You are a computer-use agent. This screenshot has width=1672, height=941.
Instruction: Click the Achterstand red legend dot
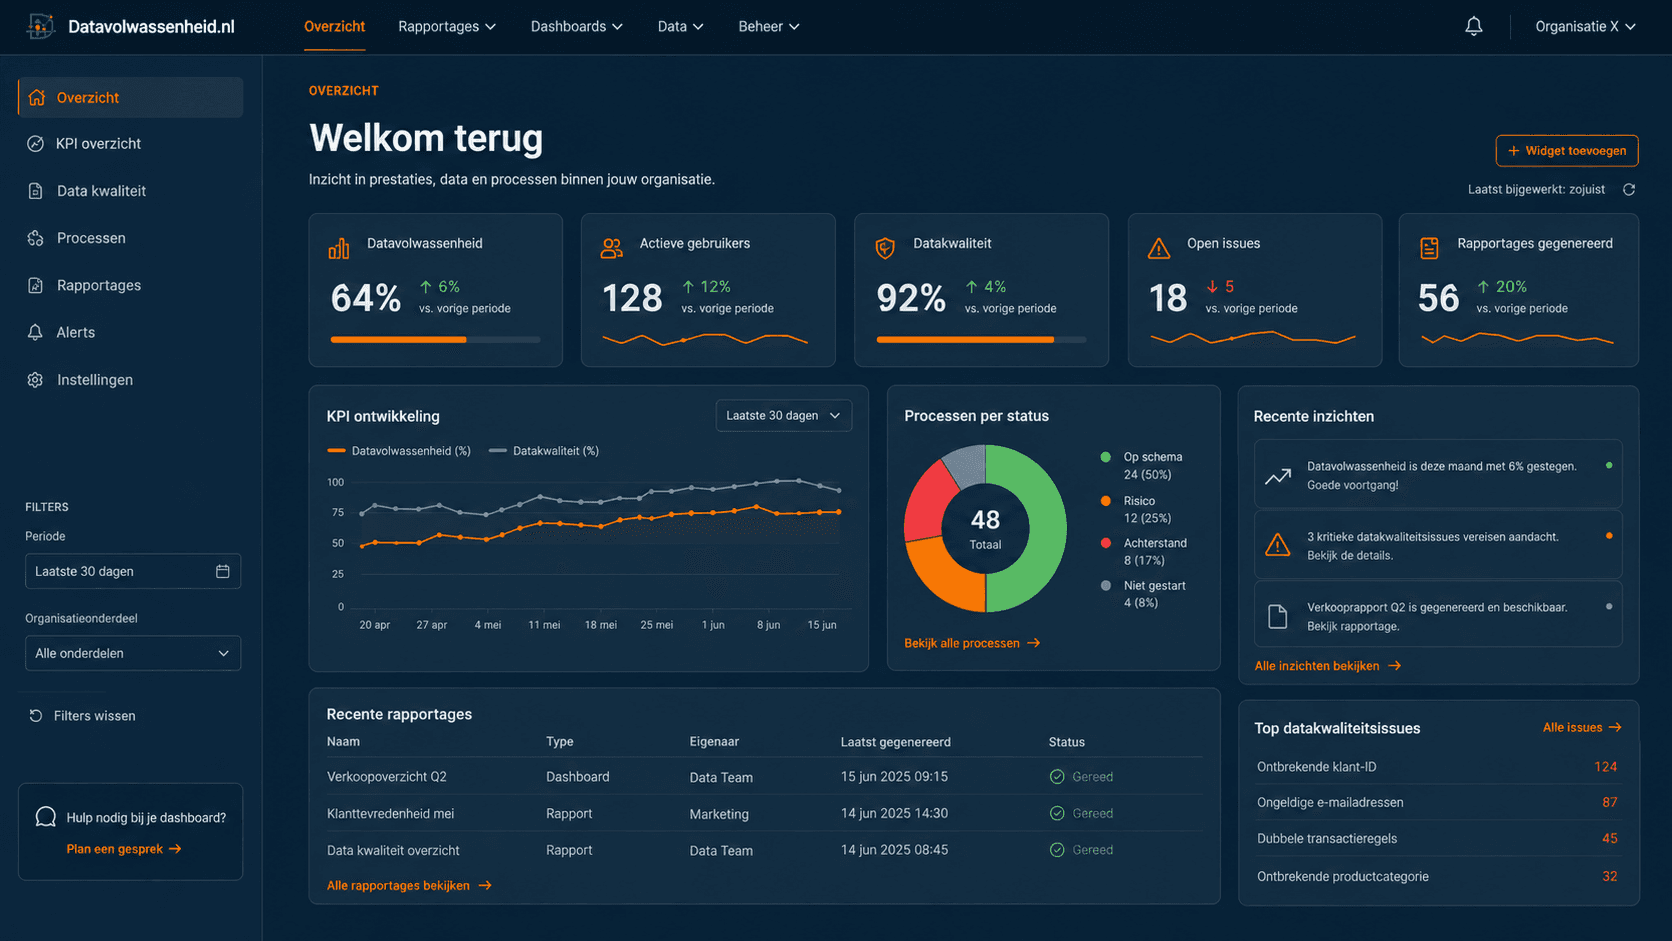tap(1105, 543)
